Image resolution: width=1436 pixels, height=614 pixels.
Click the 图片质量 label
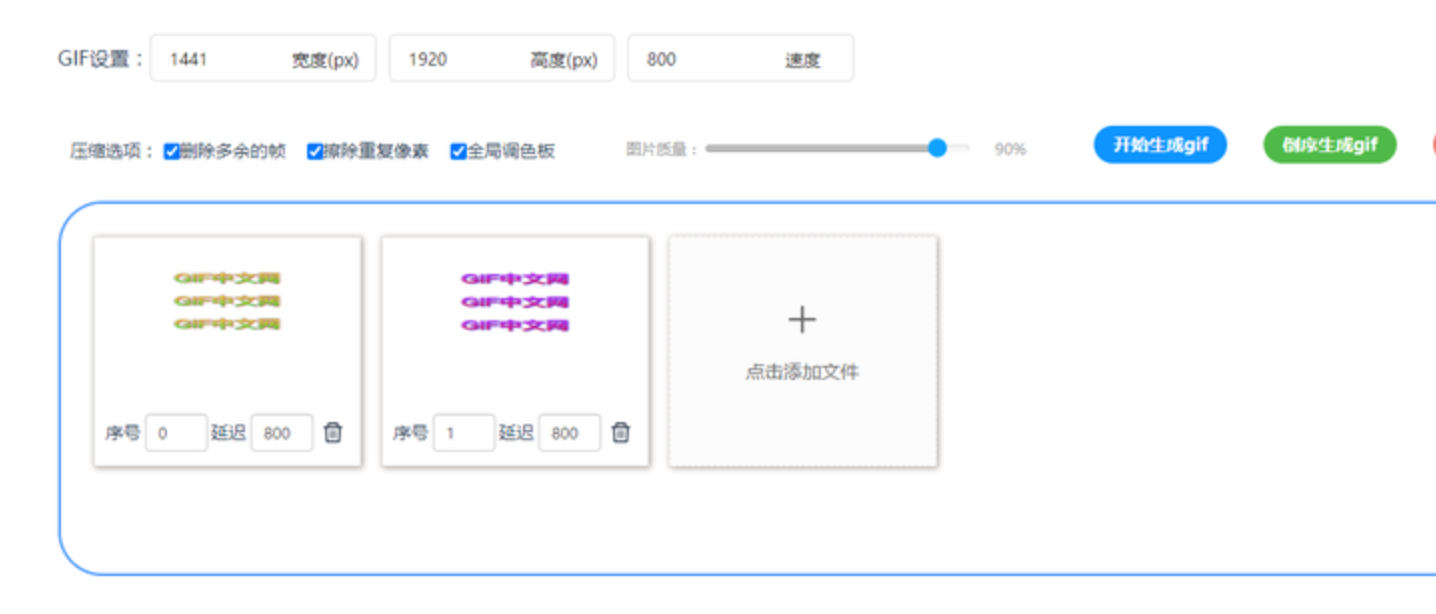click(661, 149)
